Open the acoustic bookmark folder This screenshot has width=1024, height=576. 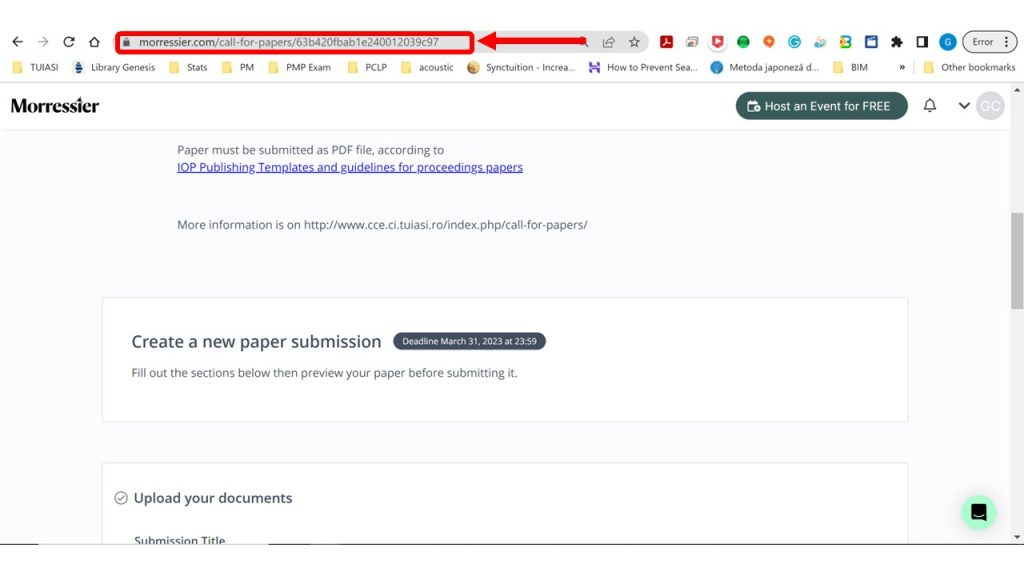coord(427,67)
